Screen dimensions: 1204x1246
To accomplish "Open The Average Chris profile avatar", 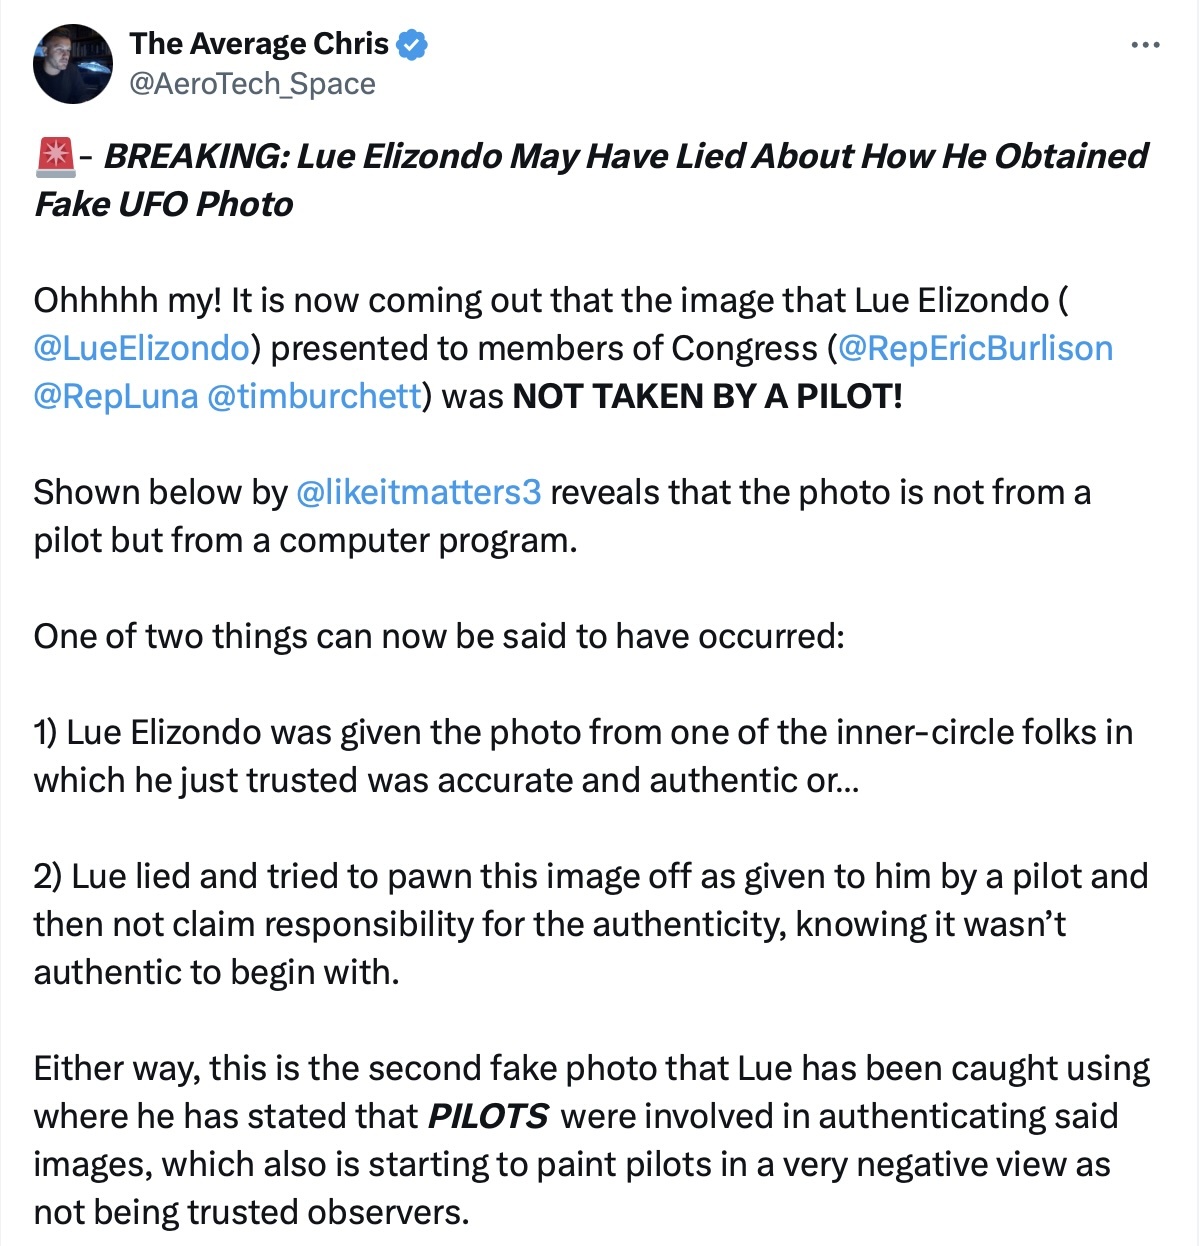I will coord(73,64).
